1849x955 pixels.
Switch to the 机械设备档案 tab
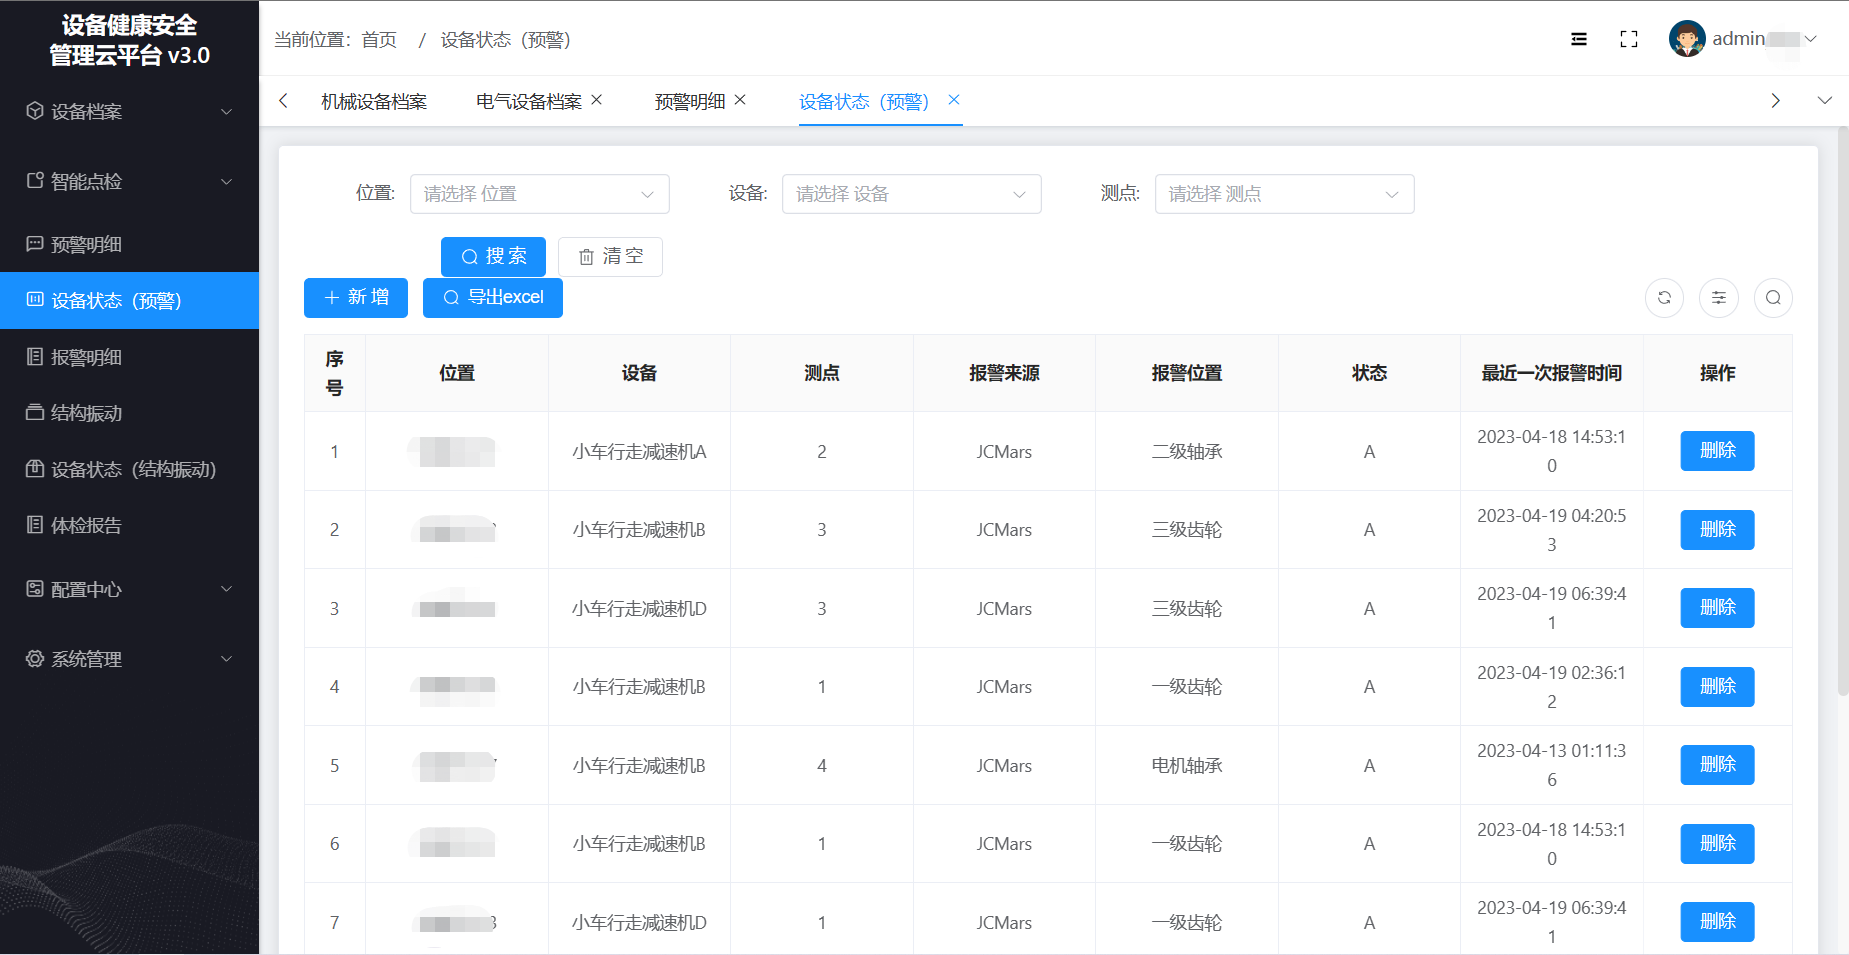coord(373,102)
